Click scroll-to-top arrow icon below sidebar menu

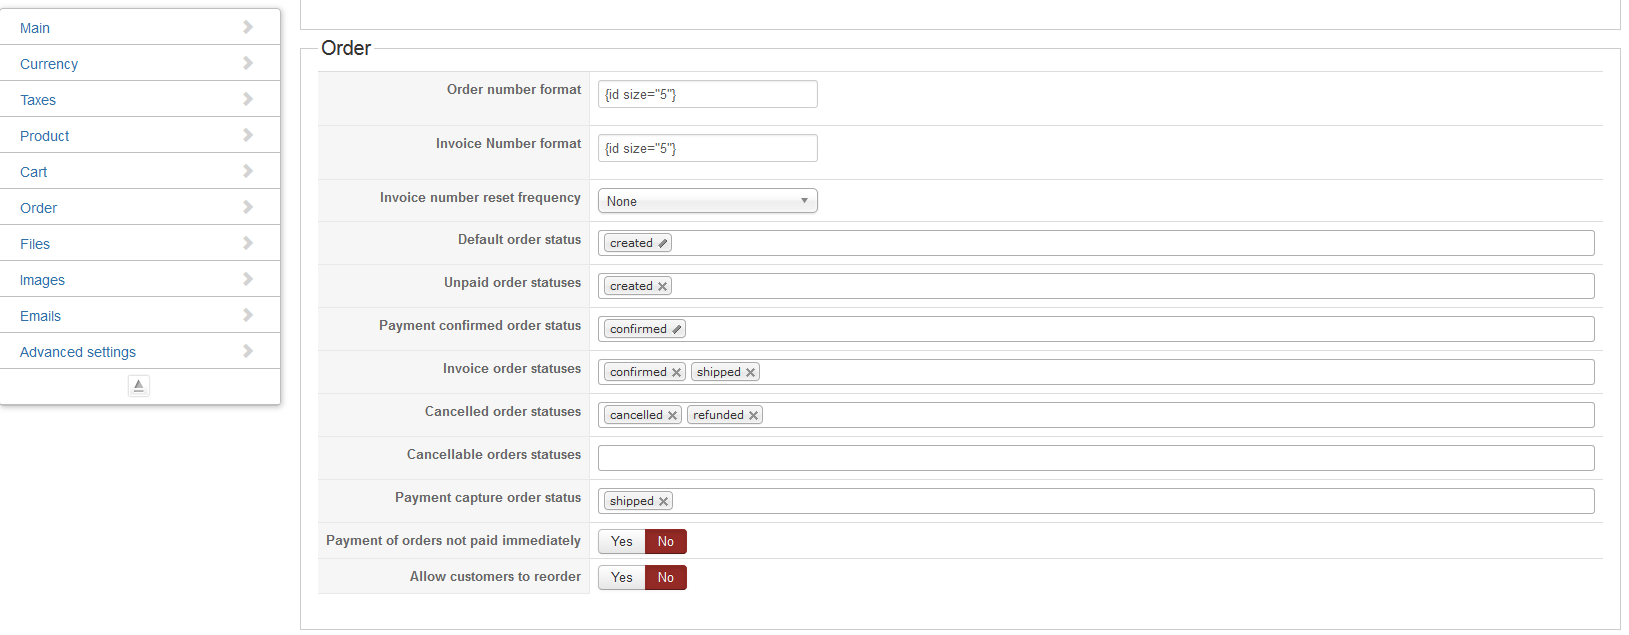[139, 385]
